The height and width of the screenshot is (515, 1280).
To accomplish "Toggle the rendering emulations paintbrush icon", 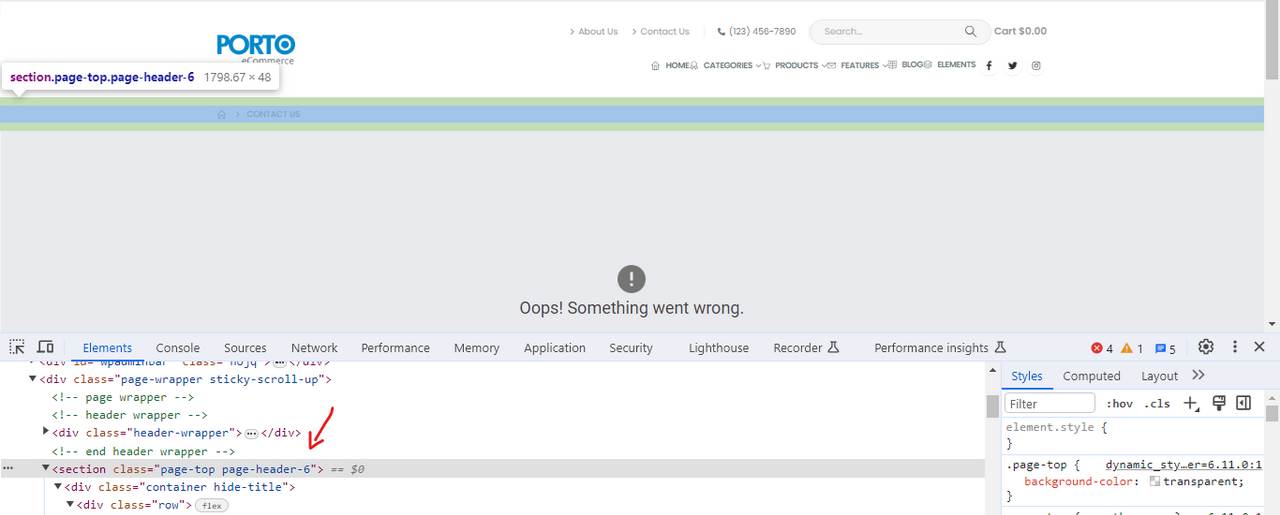I will (1218, 403).
